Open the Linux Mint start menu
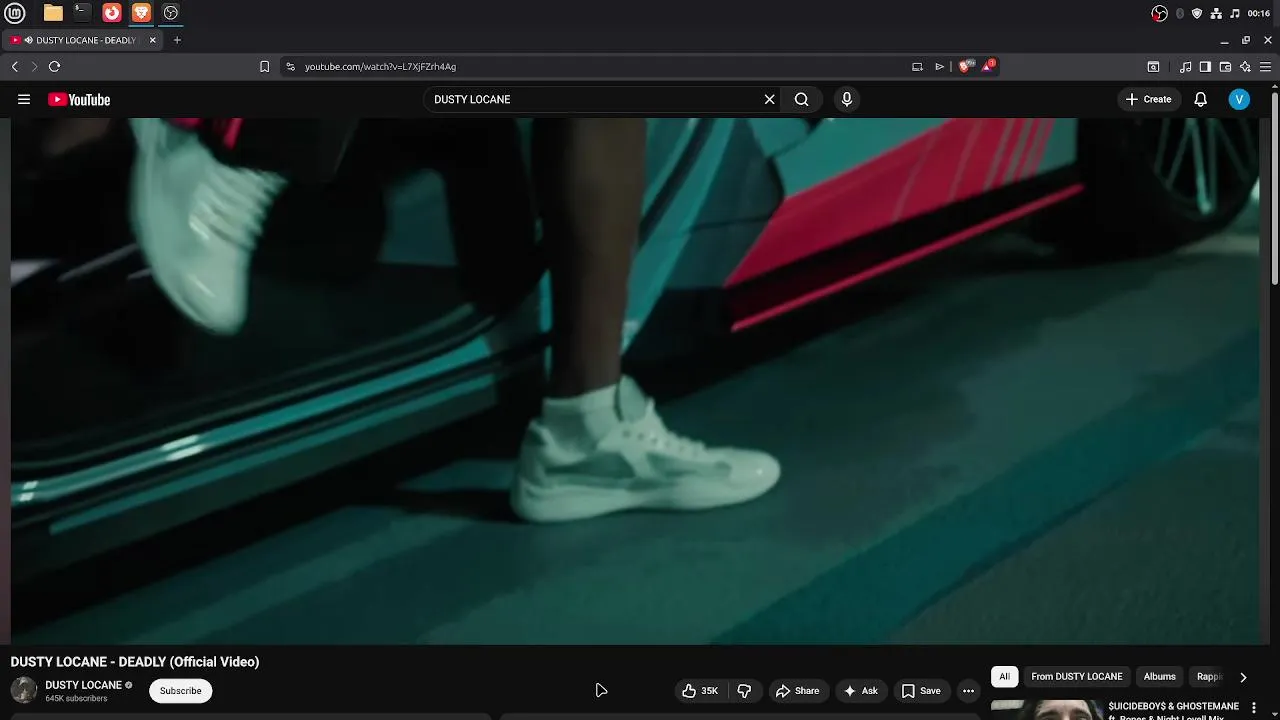1280x720 pixels. pos(15,13)
